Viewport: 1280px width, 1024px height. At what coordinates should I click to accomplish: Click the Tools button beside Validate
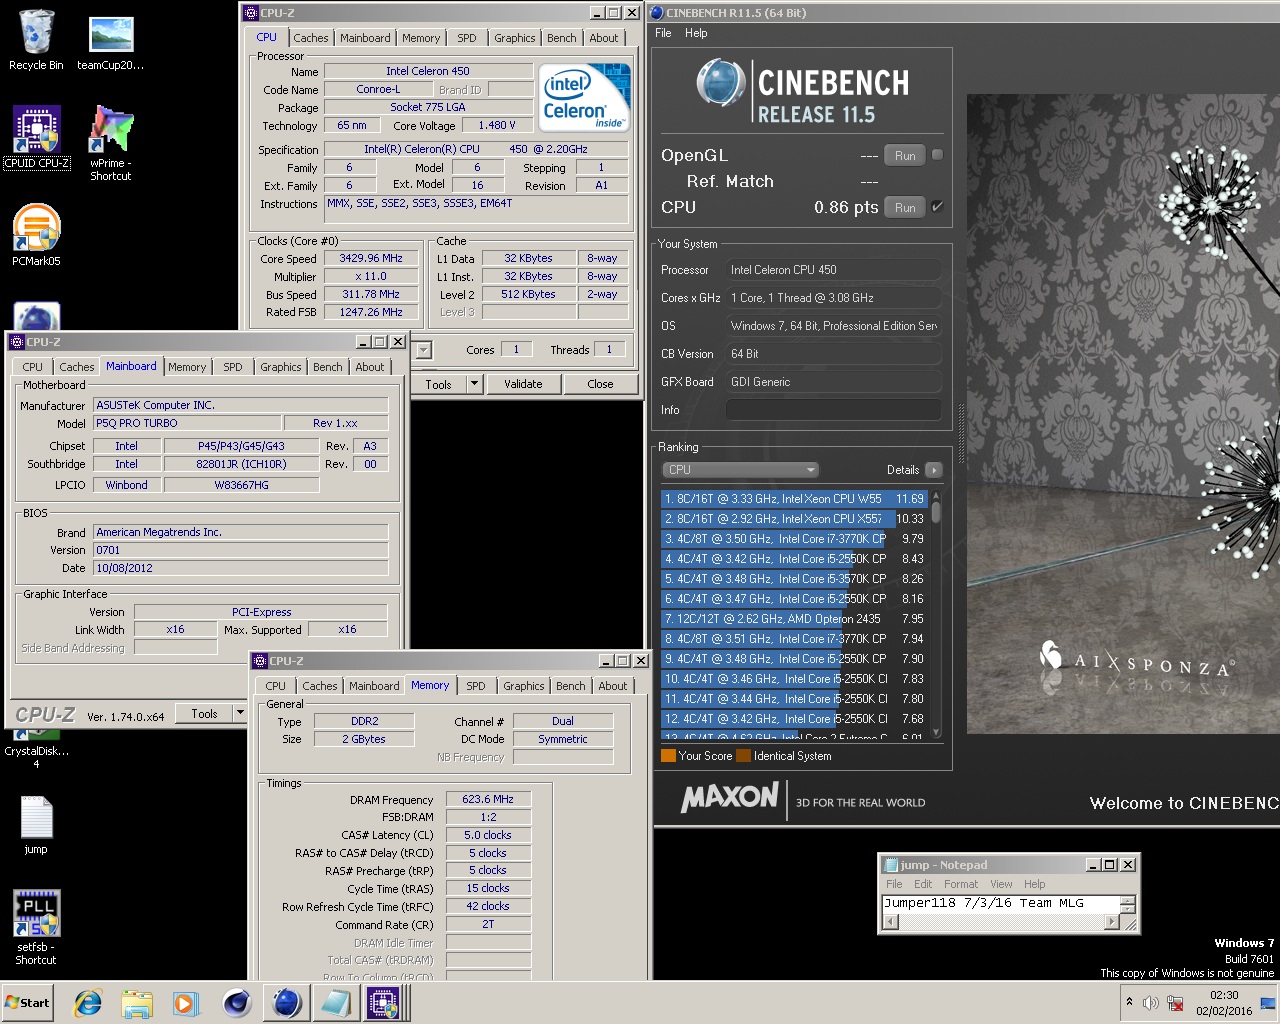438,384
